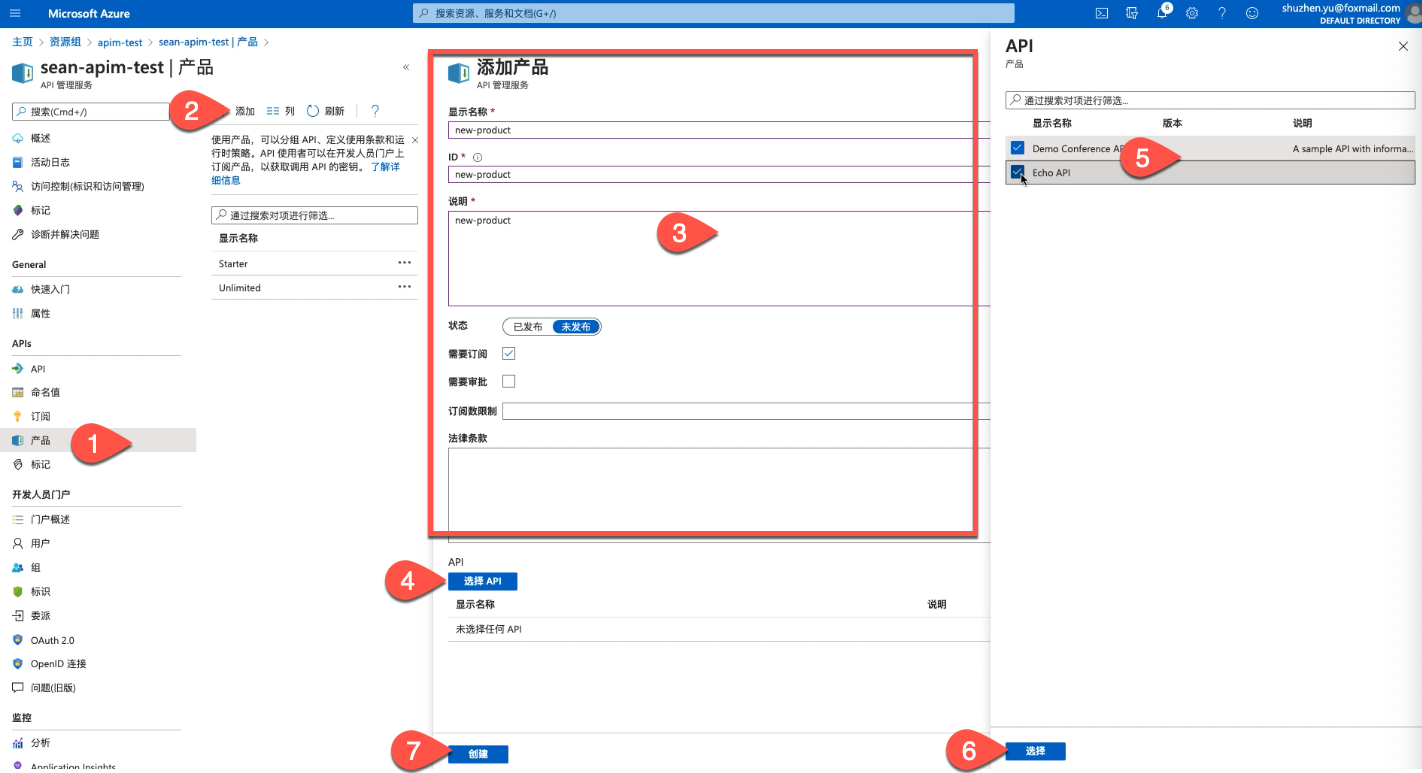Open the ellipsis menu for Unlimited
The height and width of the screenshot is (773, 1422).
404,287
